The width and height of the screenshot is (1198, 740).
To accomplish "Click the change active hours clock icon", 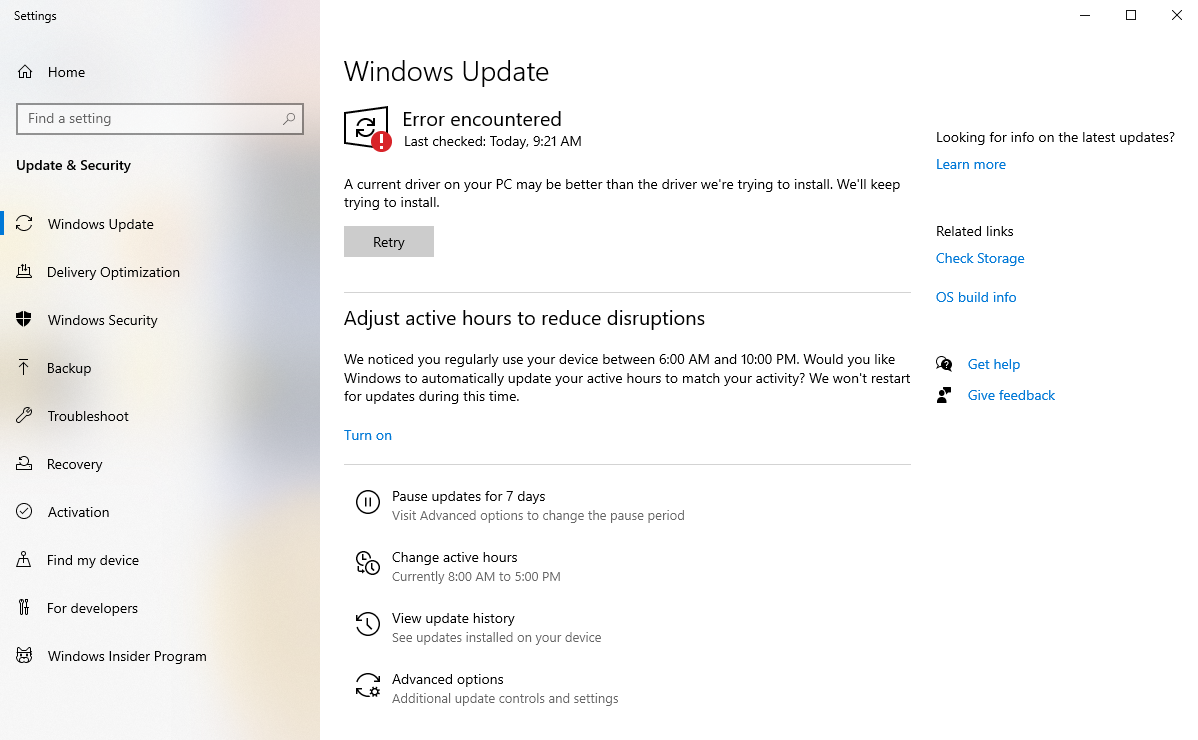I will [x=367, y=563].
